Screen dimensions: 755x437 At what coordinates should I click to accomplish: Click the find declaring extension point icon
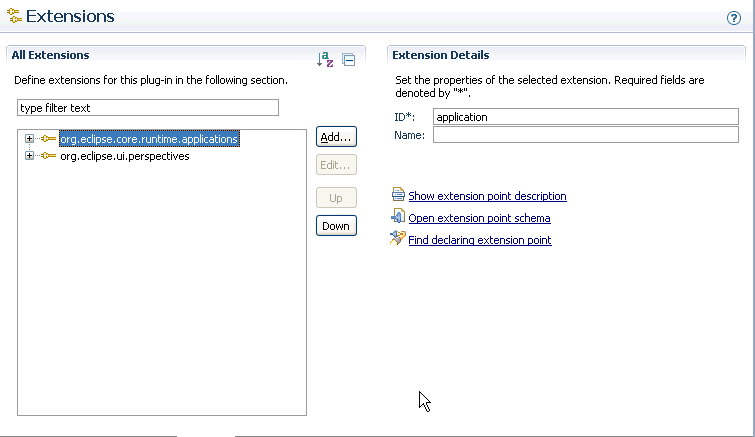397,238
